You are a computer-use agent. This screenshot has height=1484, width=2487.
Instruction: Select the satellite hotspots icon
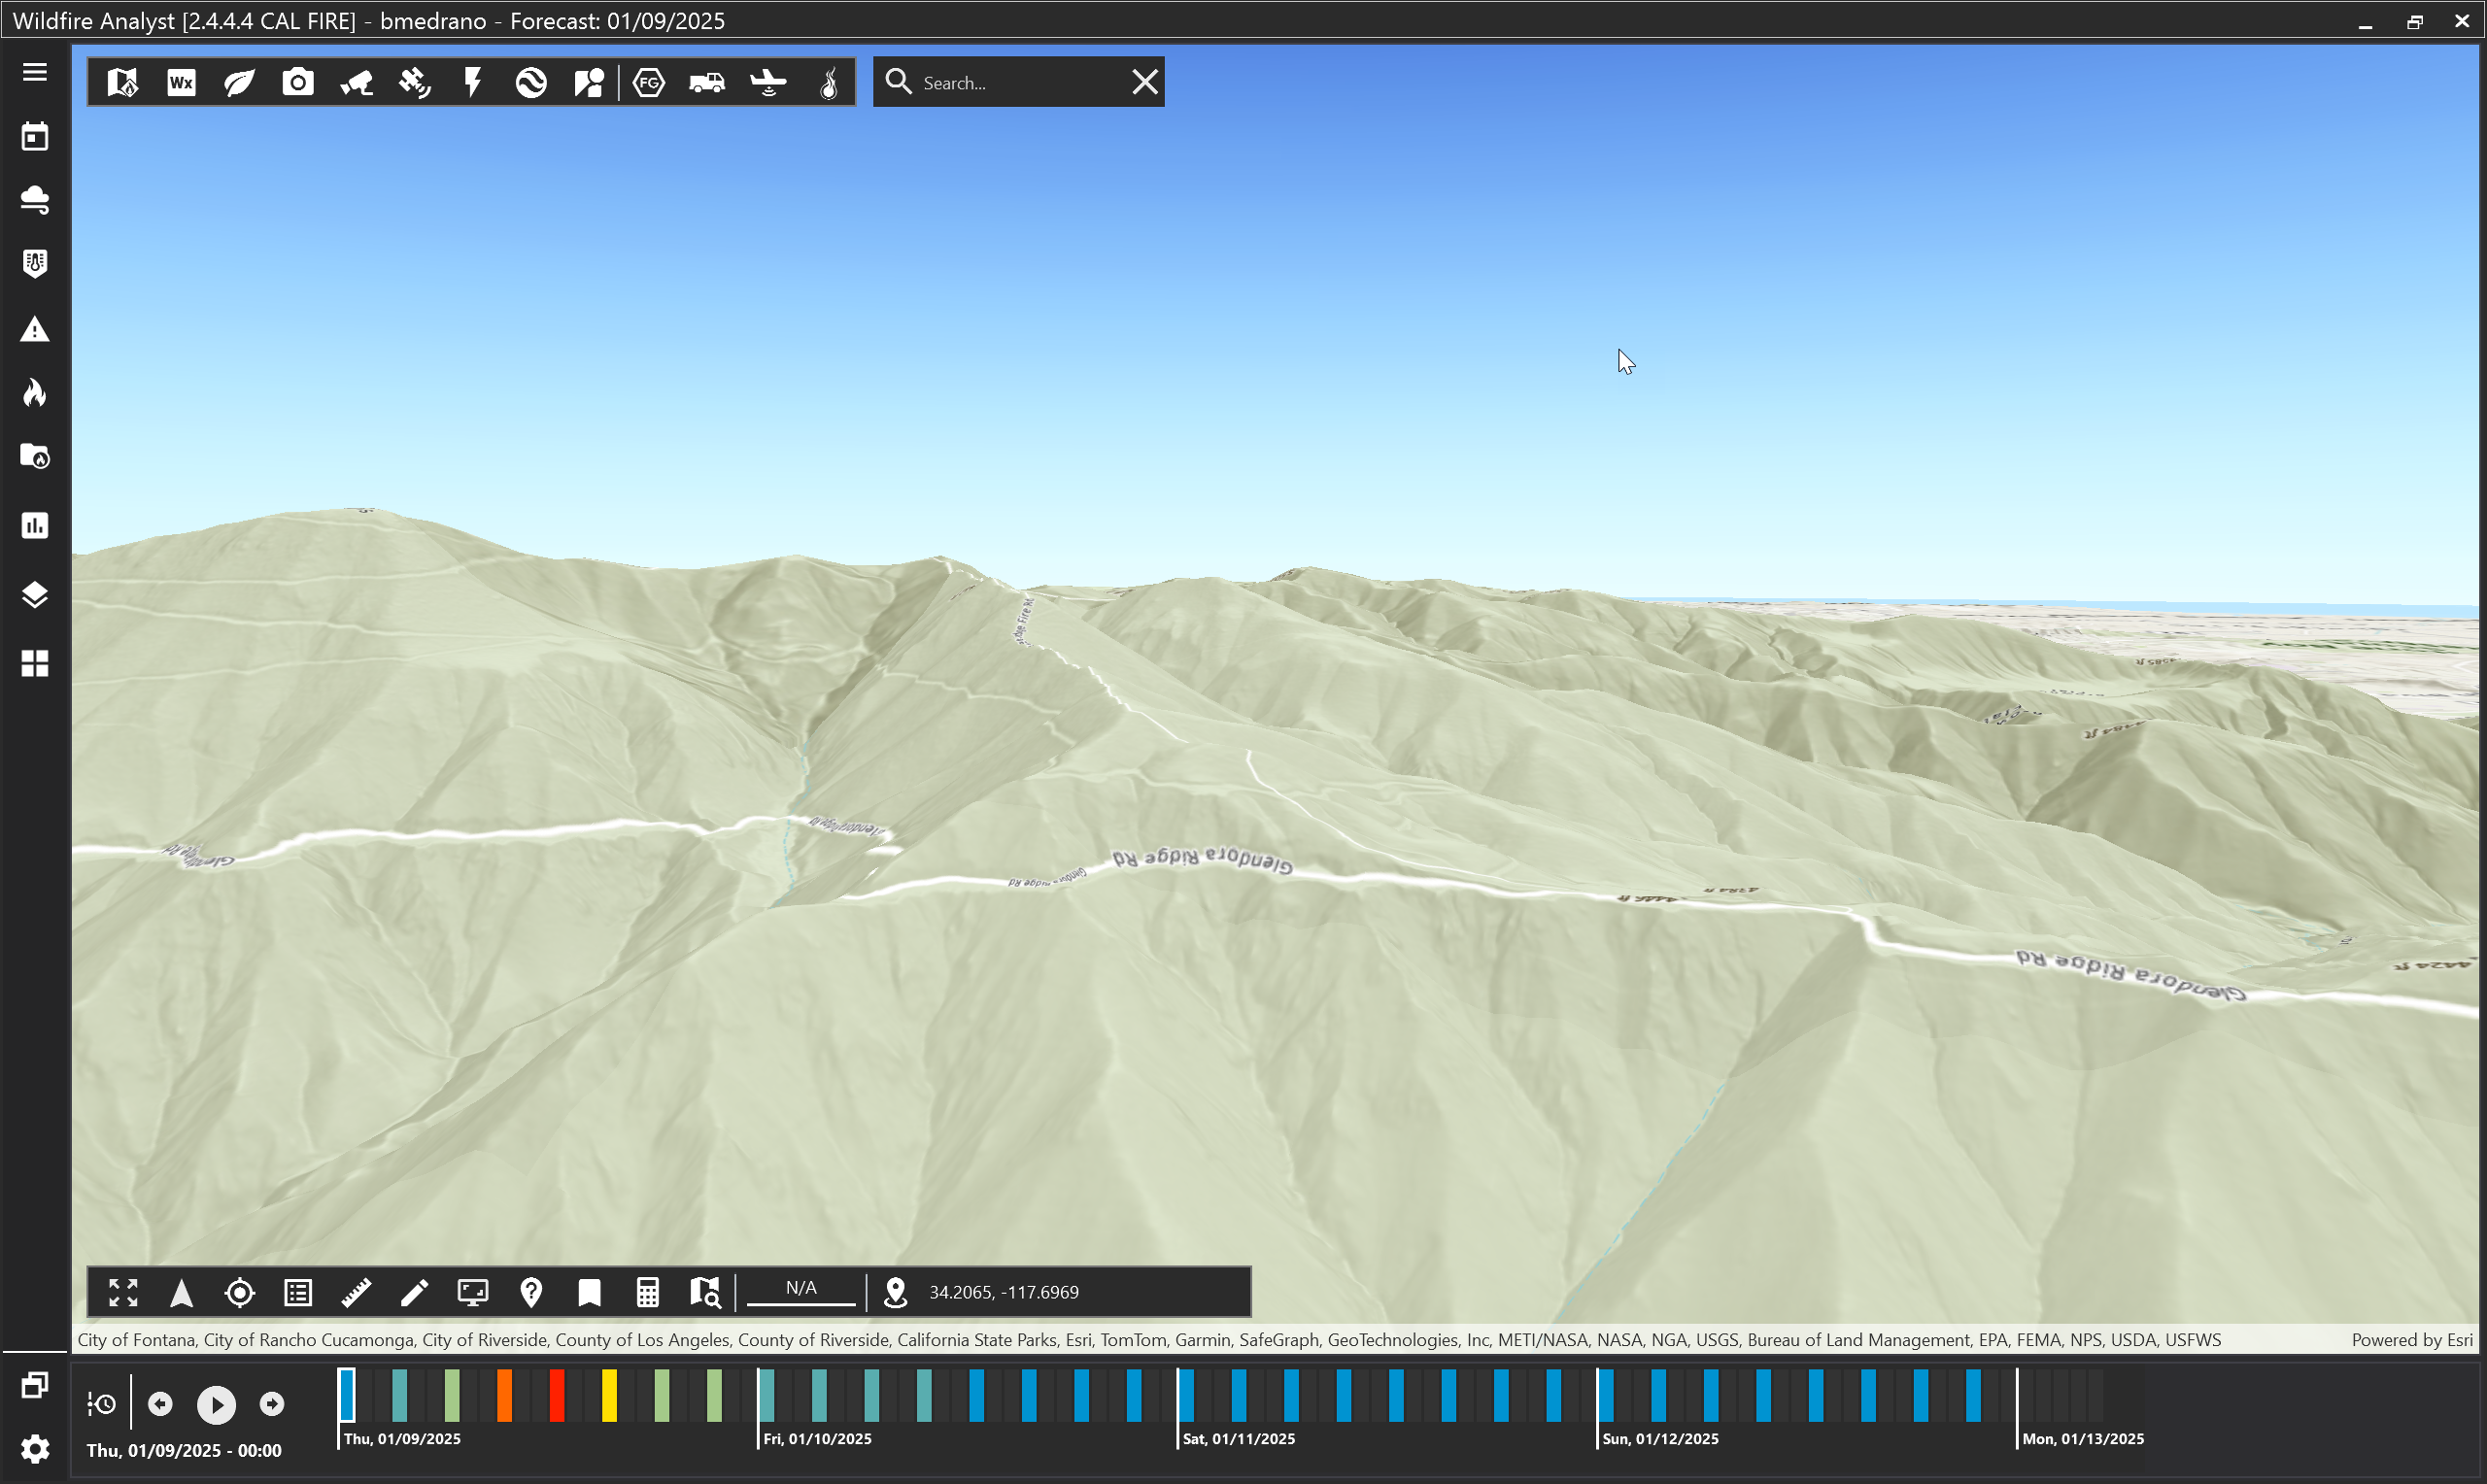[x=414, y=82]
